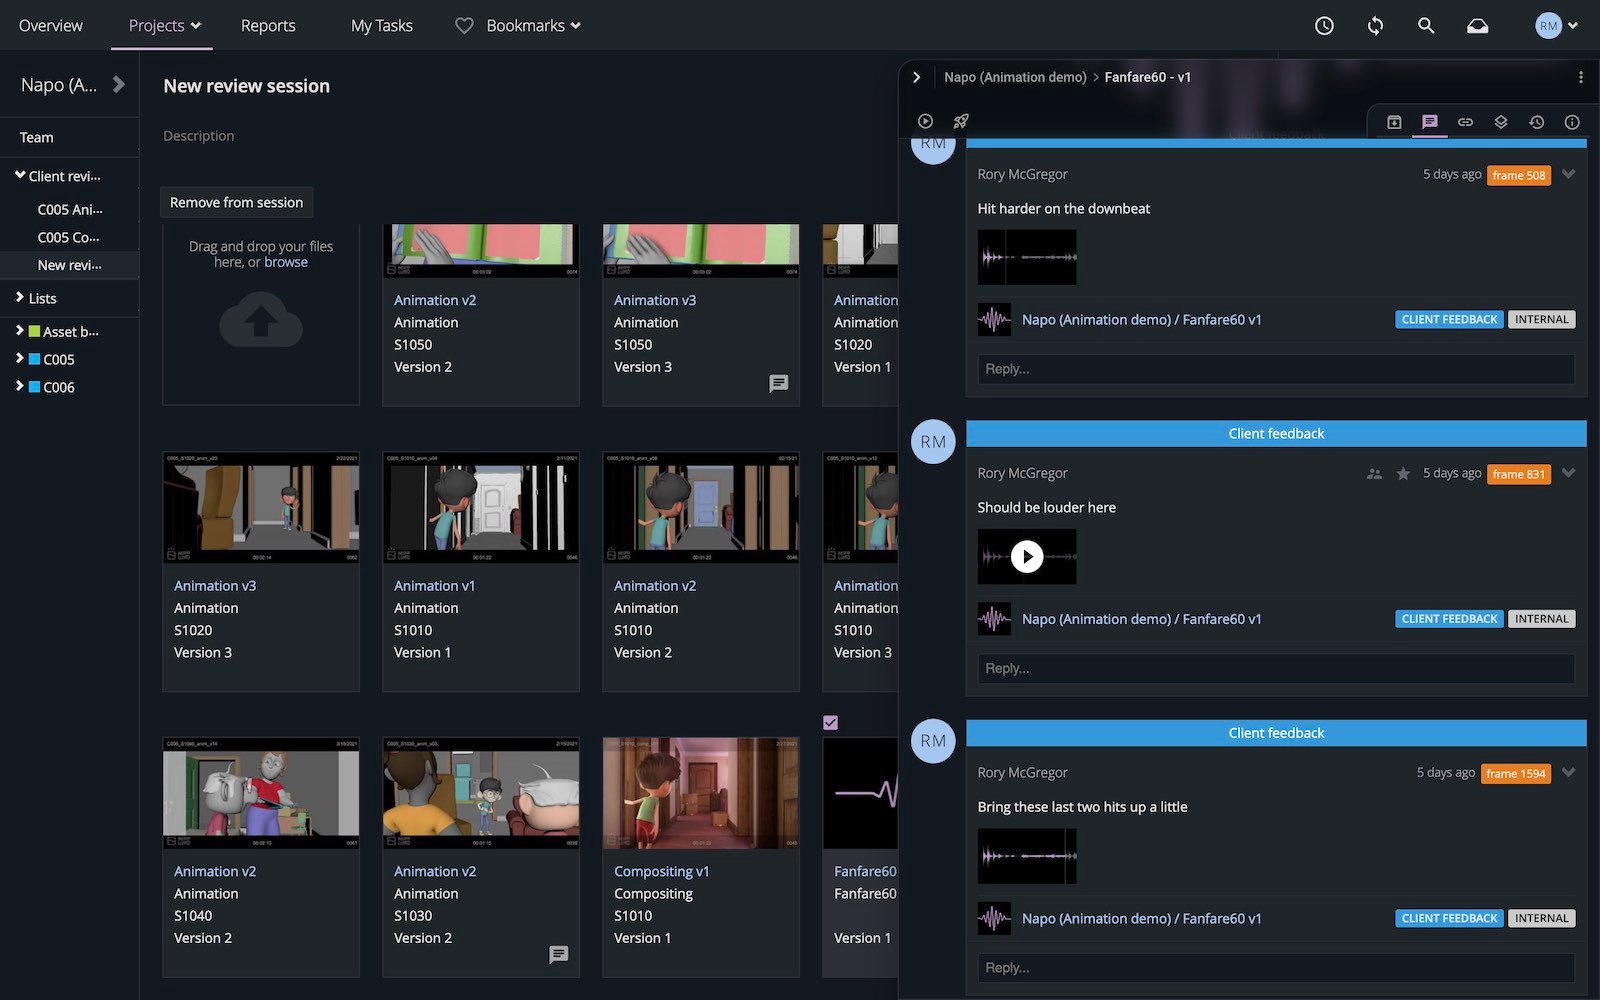
Task: Open the search magnifier in top bar
Action: pyautogui.click(x=1426, y=26)
